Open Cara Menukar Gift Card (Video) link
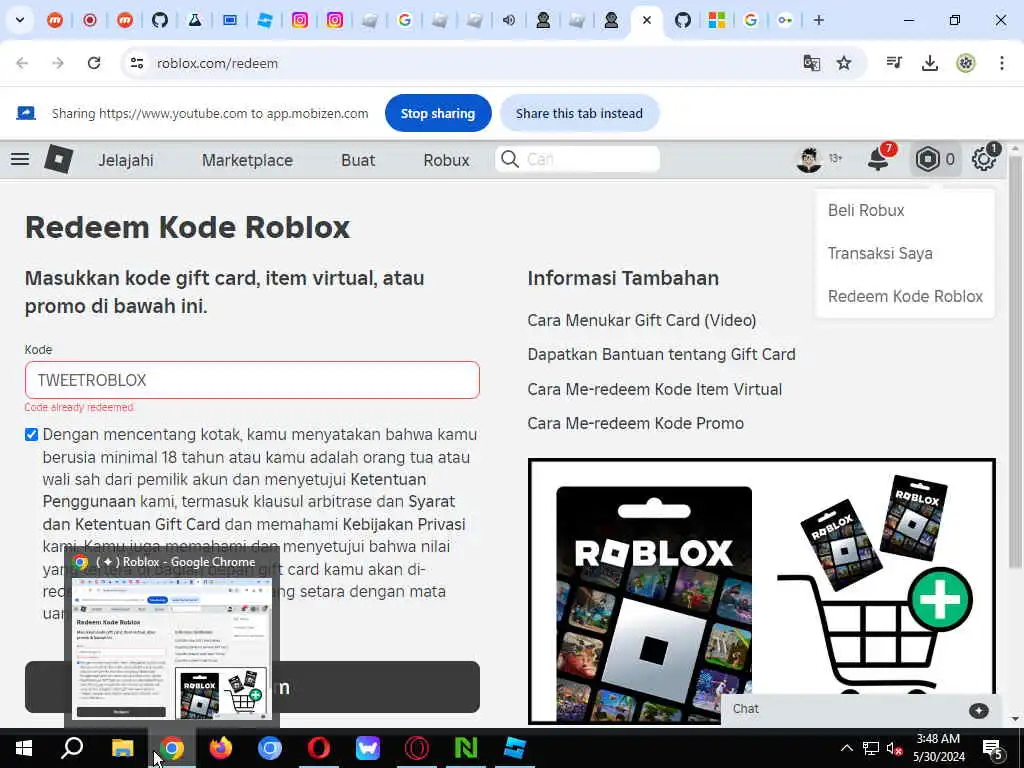 (641, 321)
